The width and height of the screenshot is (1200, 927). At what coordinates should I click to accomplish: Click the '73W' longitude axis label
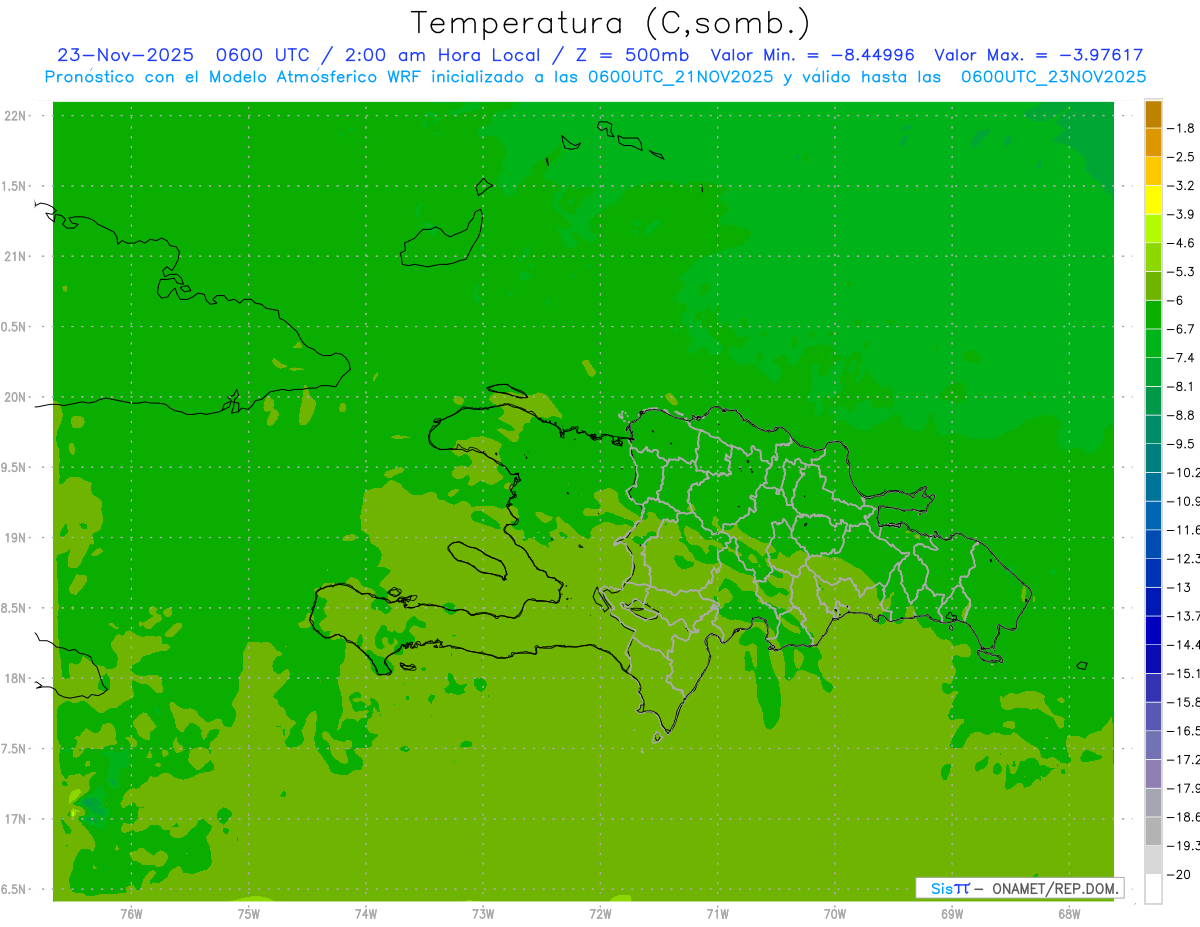[x=483, y=914]
